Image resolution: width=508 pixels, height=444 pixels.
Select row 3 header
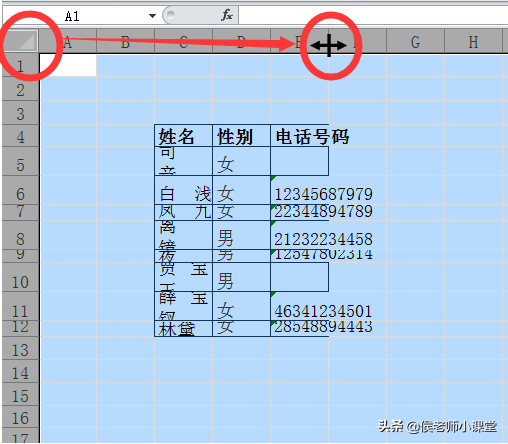tap(21, 113)
